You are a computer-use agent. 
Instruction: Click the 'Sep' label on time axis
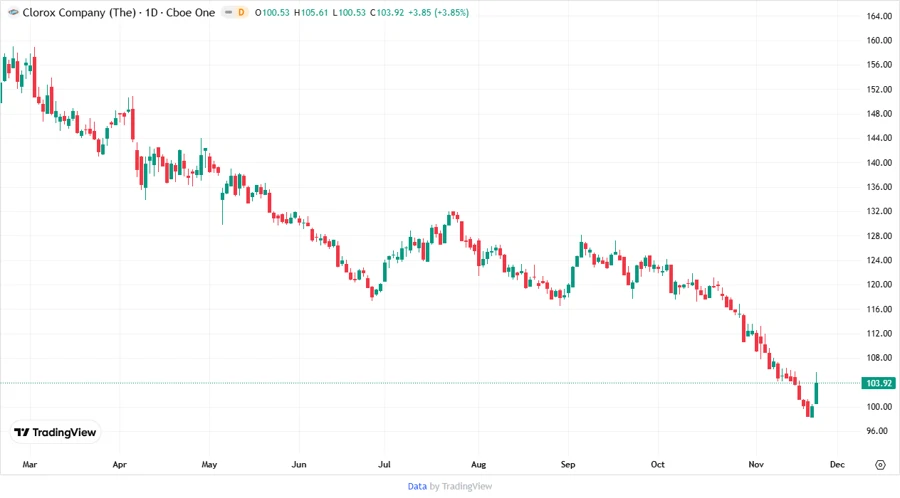(x=568, y=464)
